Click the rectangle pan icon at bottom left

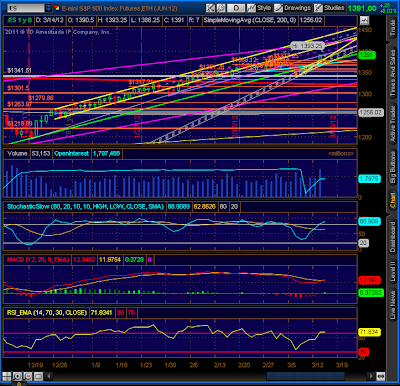pyautogui.click(x=38, y=377)
